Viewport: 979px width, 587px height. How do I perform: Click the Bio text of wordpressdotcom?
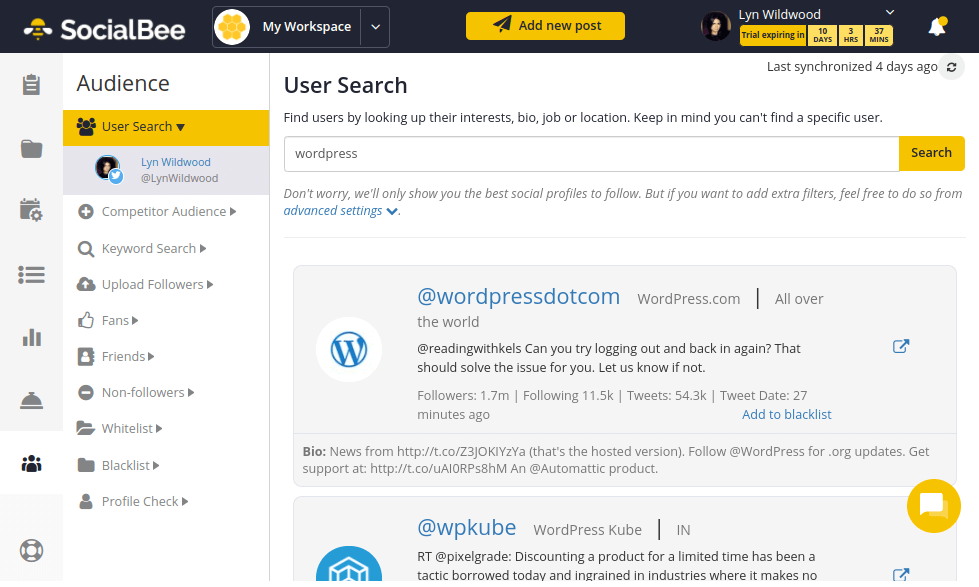coord(616,460)
